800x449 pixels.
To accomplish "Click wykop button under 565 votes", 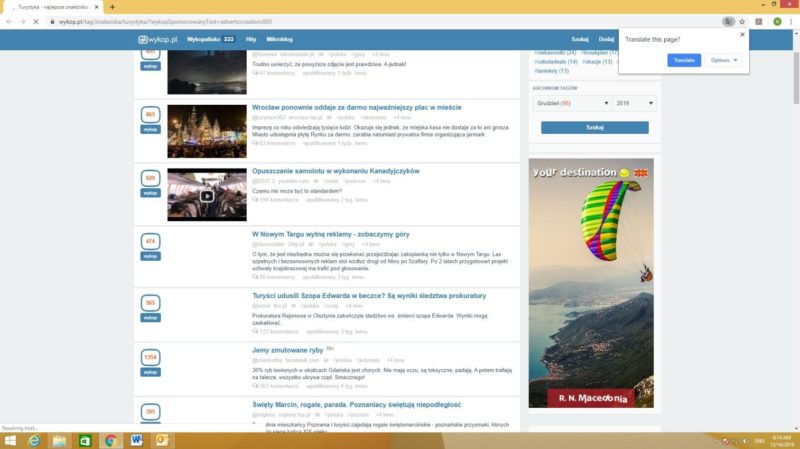I will coord(150,318).
